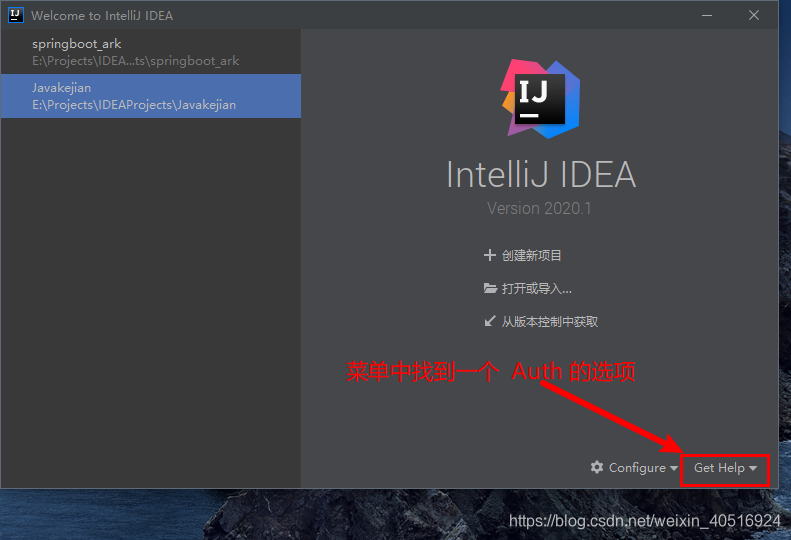Click the checkout arrow icon beside 从版本控制中获取

[x=489, y=321]
